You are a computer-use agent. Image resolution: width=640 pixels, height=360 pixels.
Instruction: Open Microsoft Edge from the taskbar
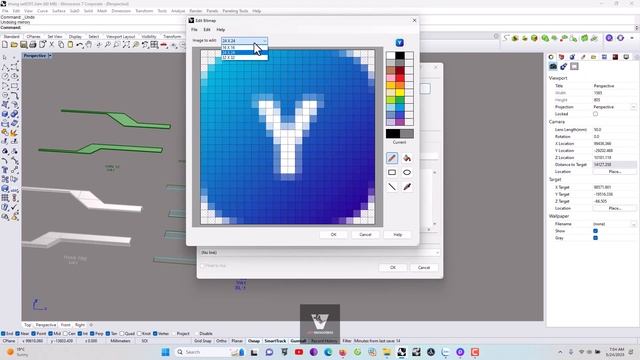point(328,352)
